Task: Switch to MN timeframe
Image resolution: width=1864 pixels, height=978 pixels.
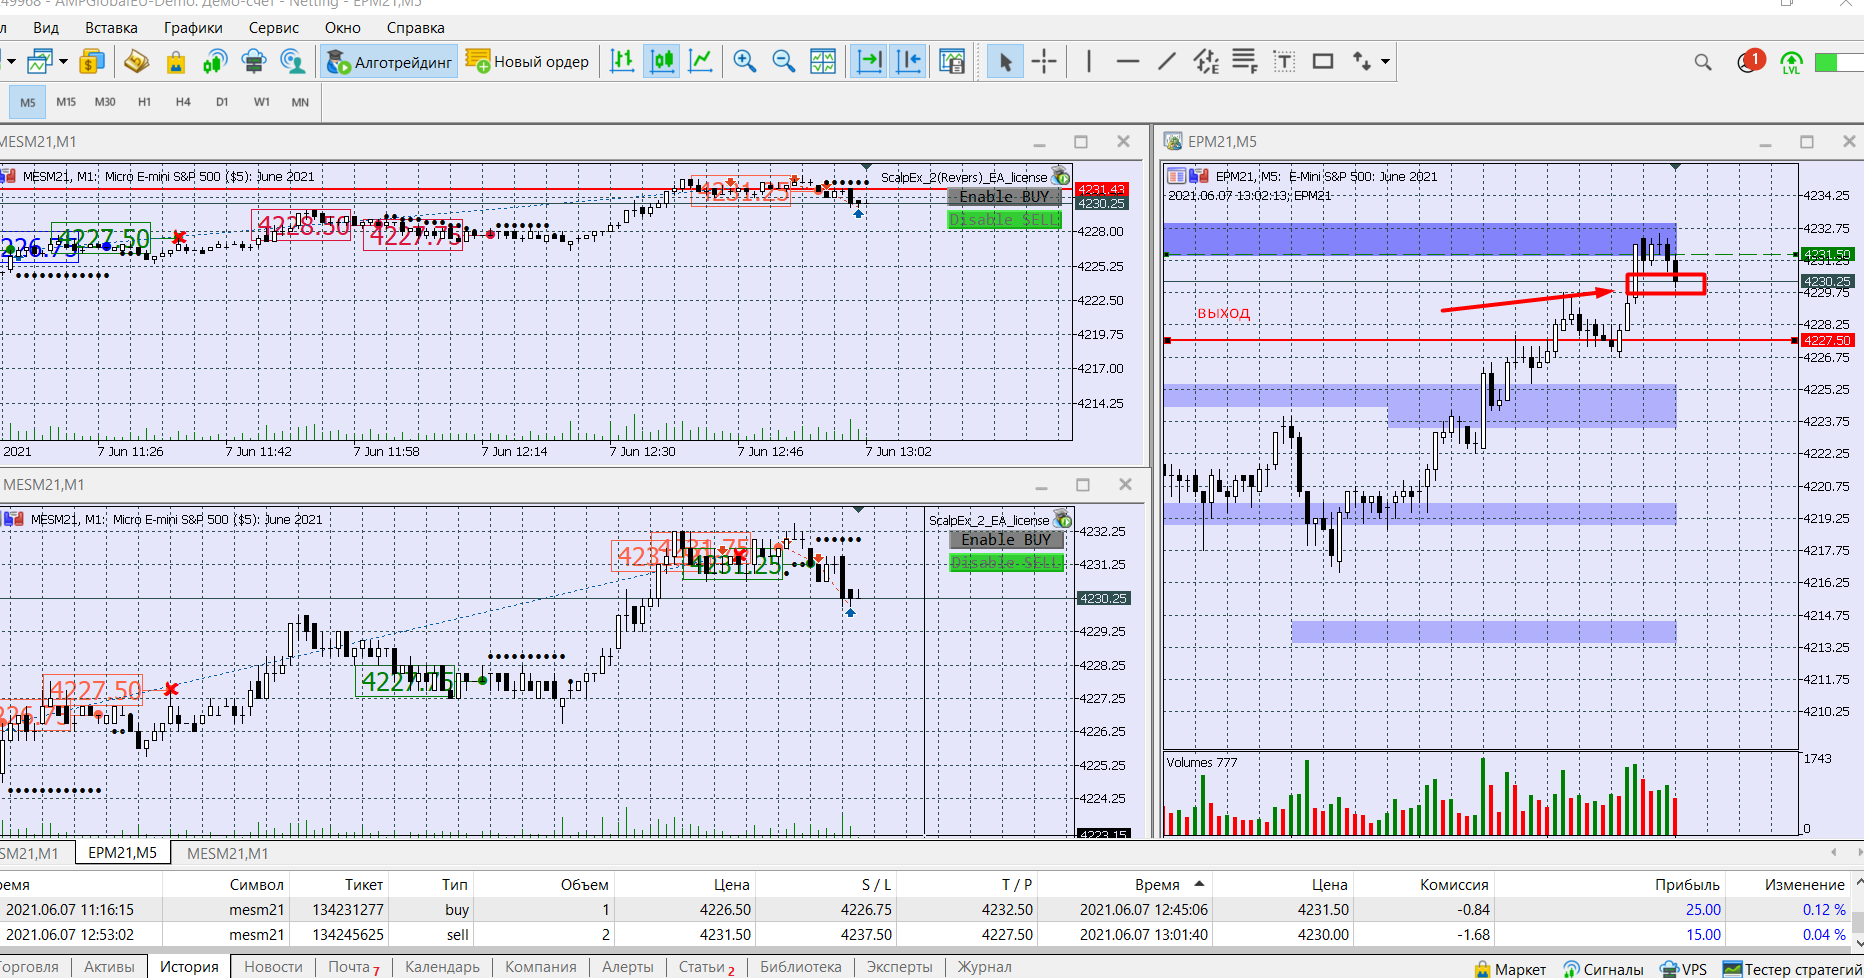Action: [x=300, y=102]
